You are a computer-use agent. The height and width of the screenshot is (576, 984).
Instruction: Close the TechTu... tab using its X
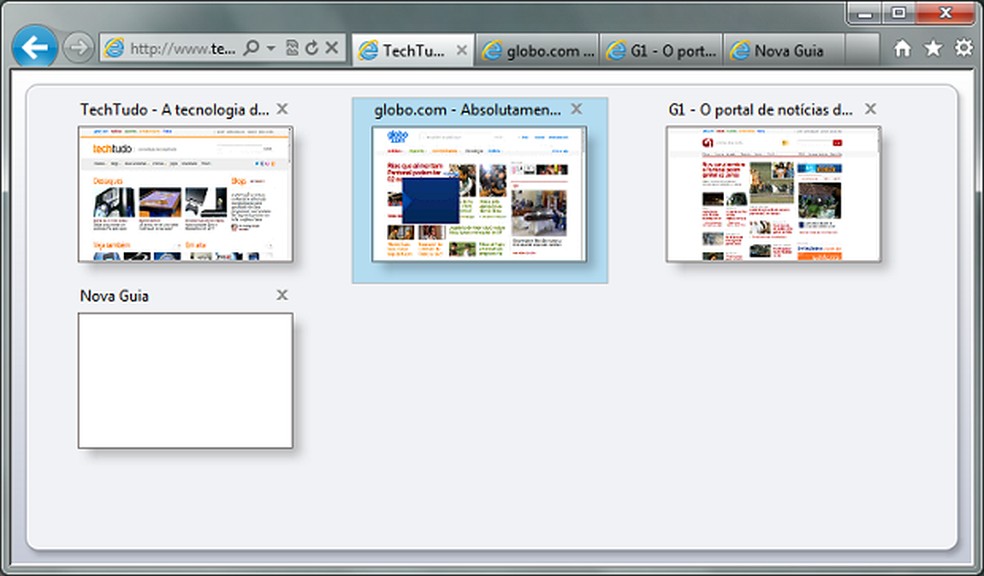pyautogui.click(x=461, y=50)
